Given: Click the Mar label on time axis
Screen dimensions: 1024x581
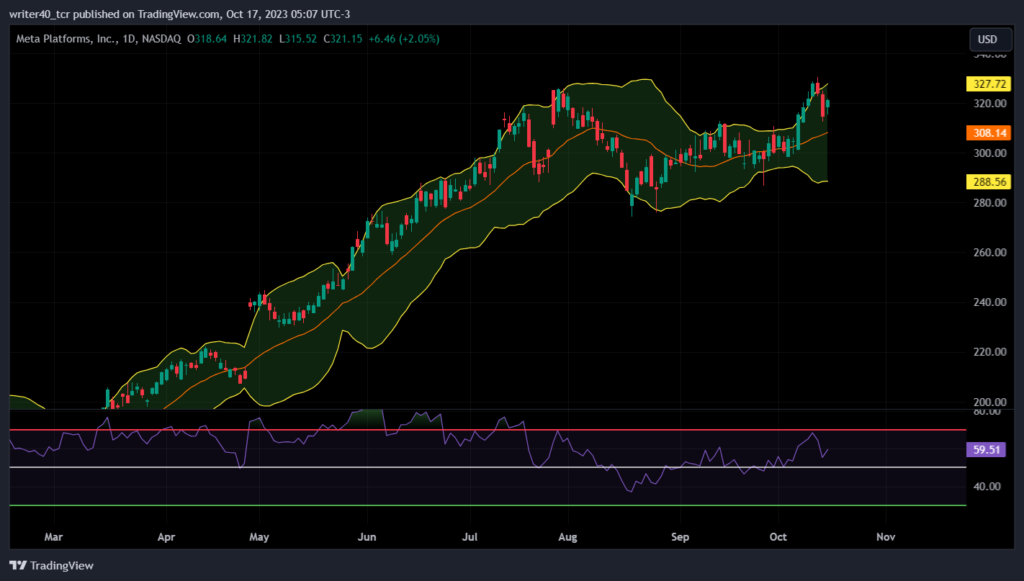Looking at the screenshot, I should [x=54, y=537].
